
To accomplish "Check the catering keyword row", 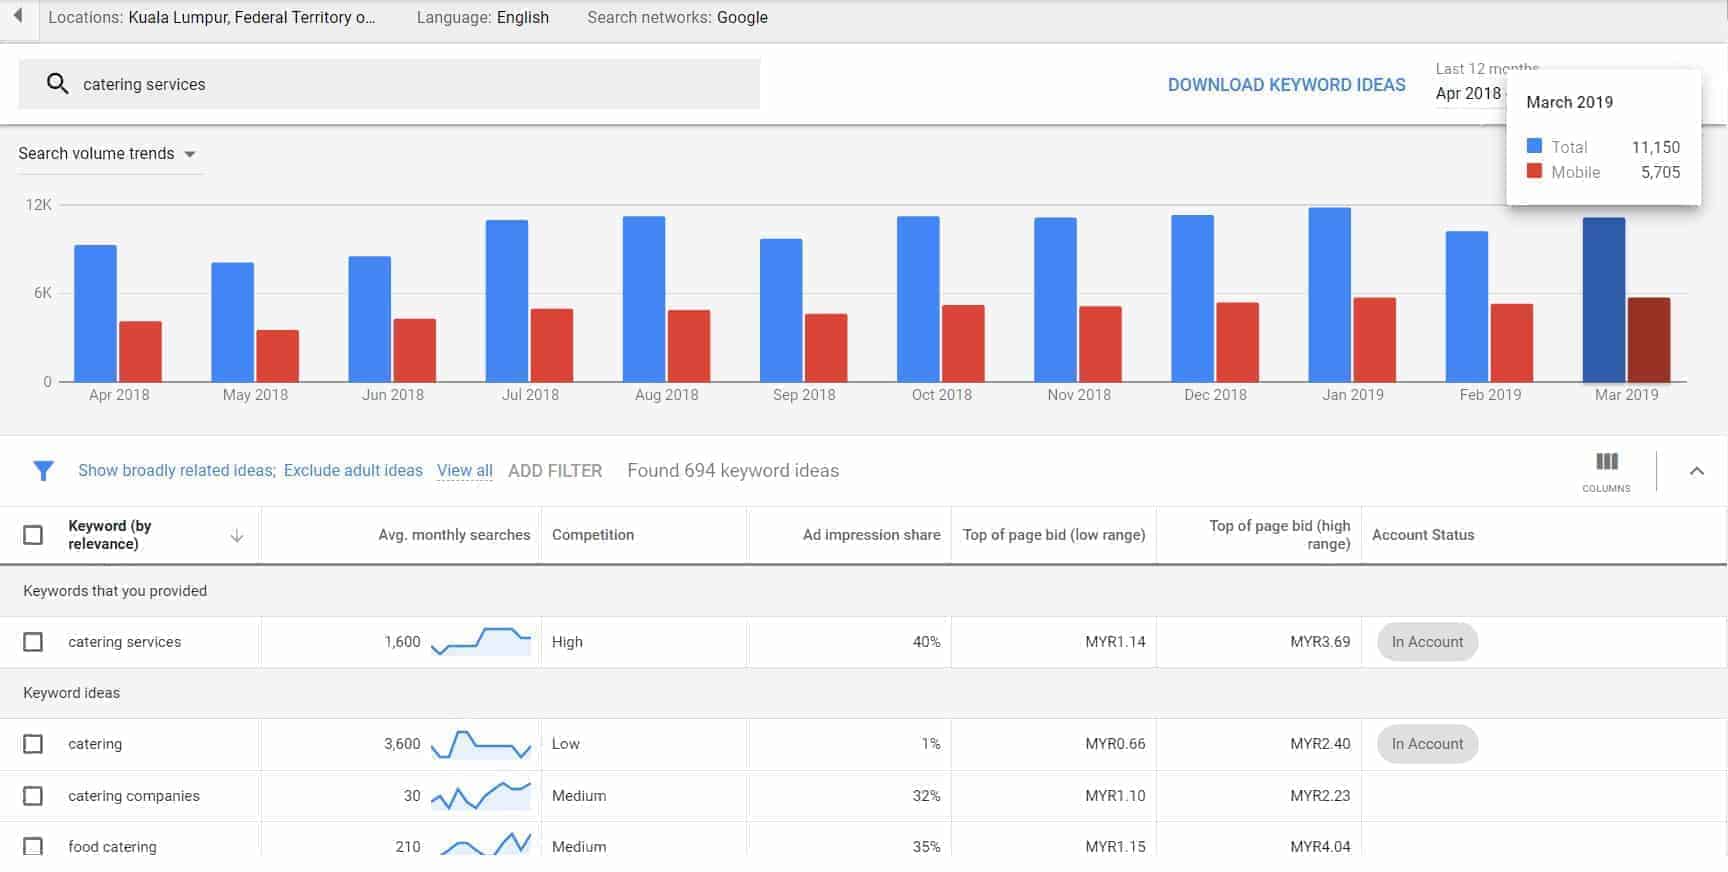I will click(x=33, y=744).
